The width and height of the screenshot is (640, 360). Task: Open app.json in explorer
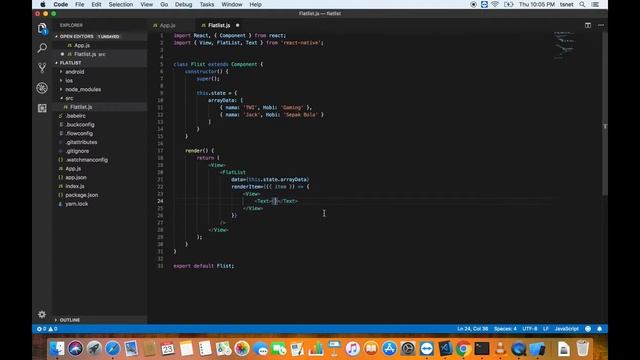point(76,178)
